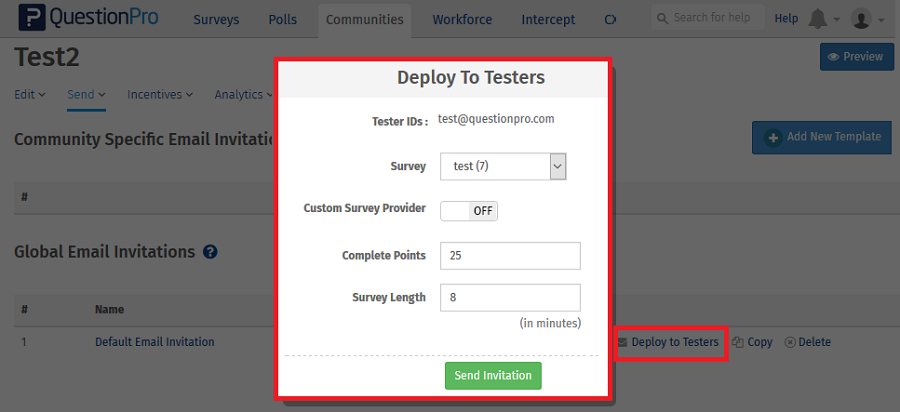Click the search magnifier icon
The height and width of the screenshot is (412, 900).
pyautogui.click(x=662, y=18)
